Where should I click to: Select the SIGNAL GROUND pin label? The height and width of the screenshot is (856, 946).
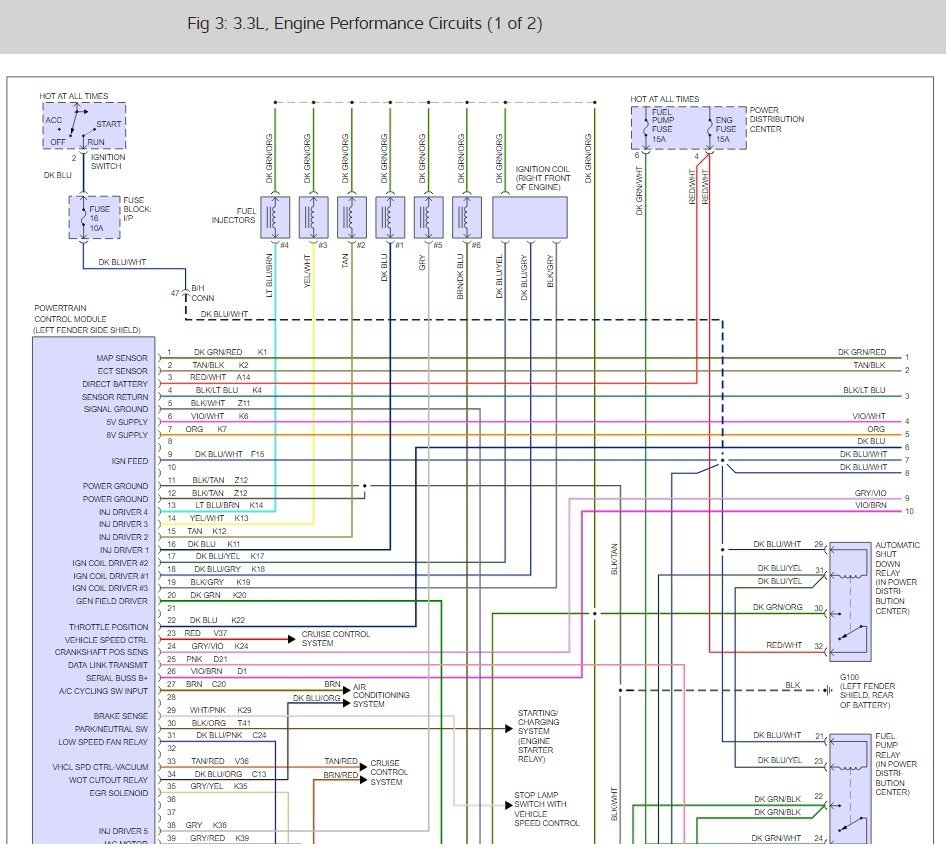(x=115, y=409)
